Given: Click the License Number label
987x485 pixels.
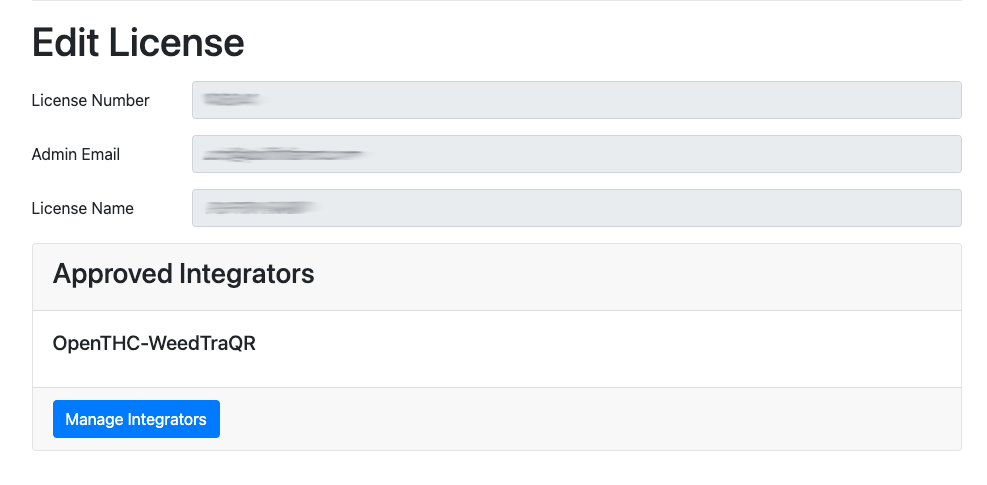Looking at the screenshot, I should point(91,100).
